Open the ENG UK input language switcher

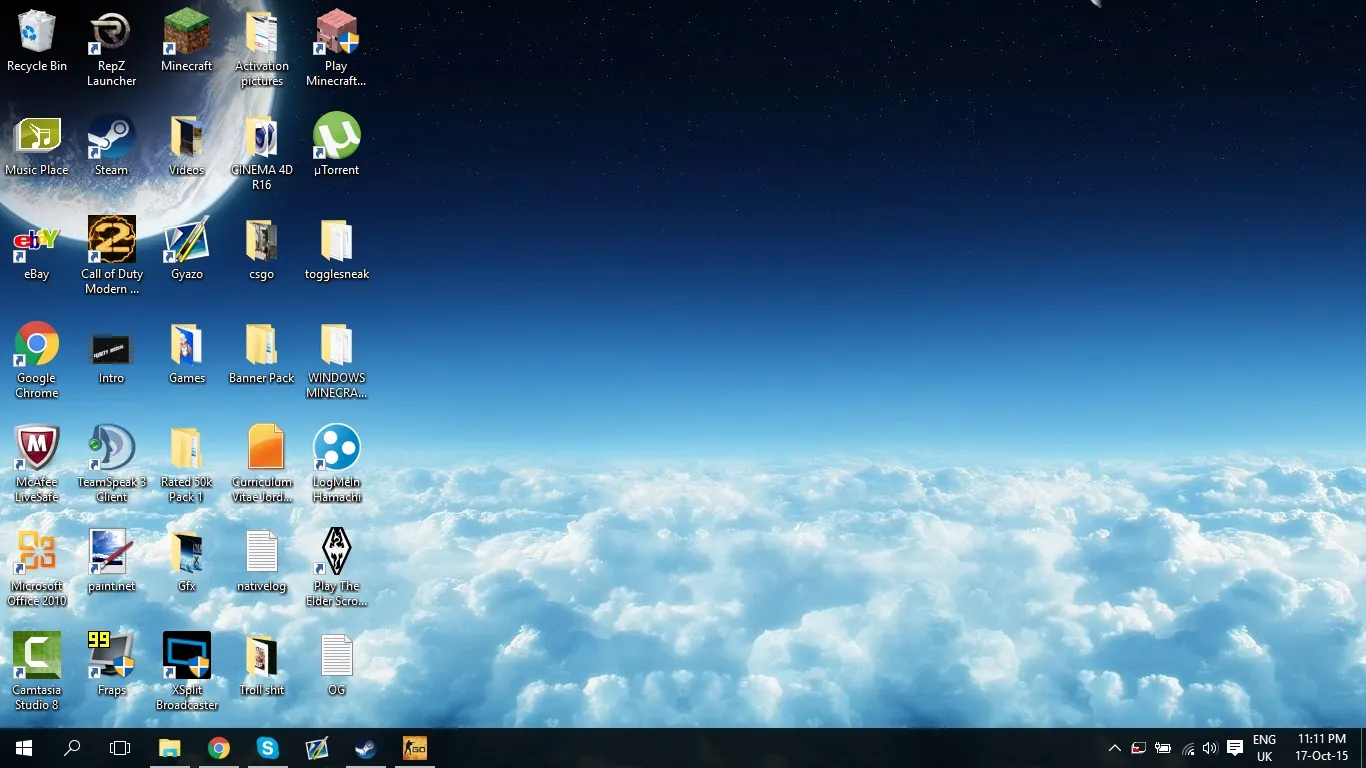click(1264, 748)
